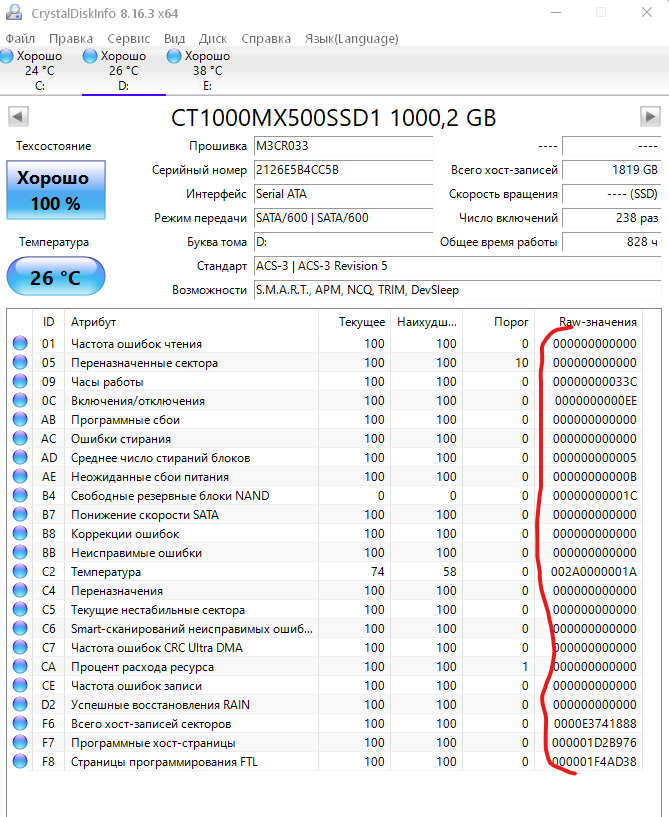Viewport: 669px width, 817px height.
Task: Click status orb for Включения/отключения row
Action: tap(20, 400)
